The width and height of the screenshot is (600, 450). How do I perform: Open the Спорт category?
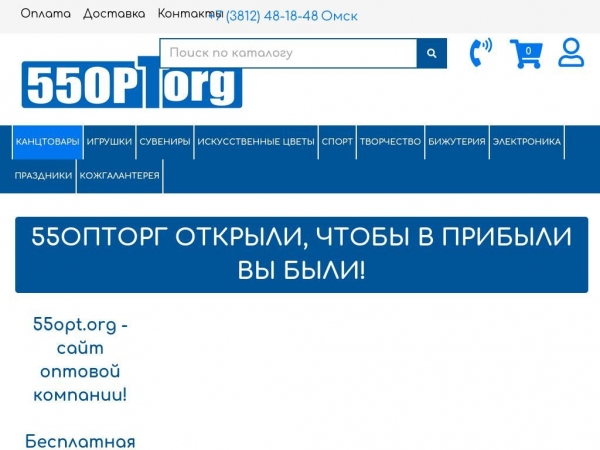[337, 142]
